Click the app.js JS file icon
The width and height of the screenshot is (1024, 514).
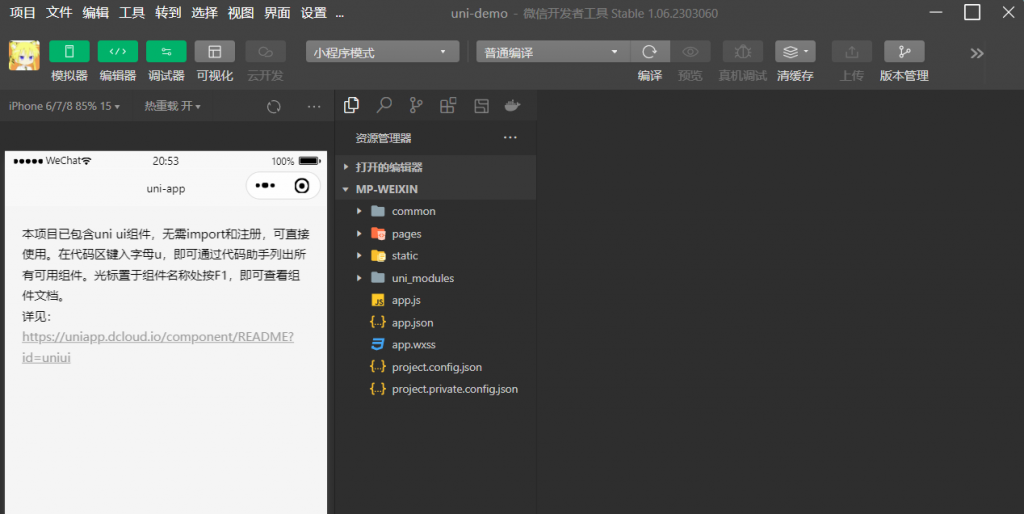click(x=377, y=300)
